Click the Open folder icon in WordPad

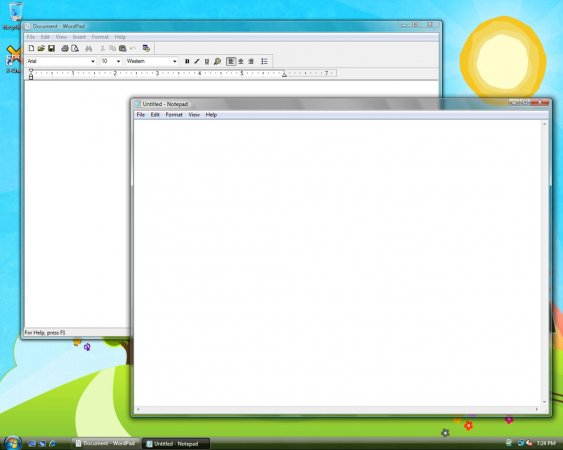pyautogui.click(x=41, y=48)
